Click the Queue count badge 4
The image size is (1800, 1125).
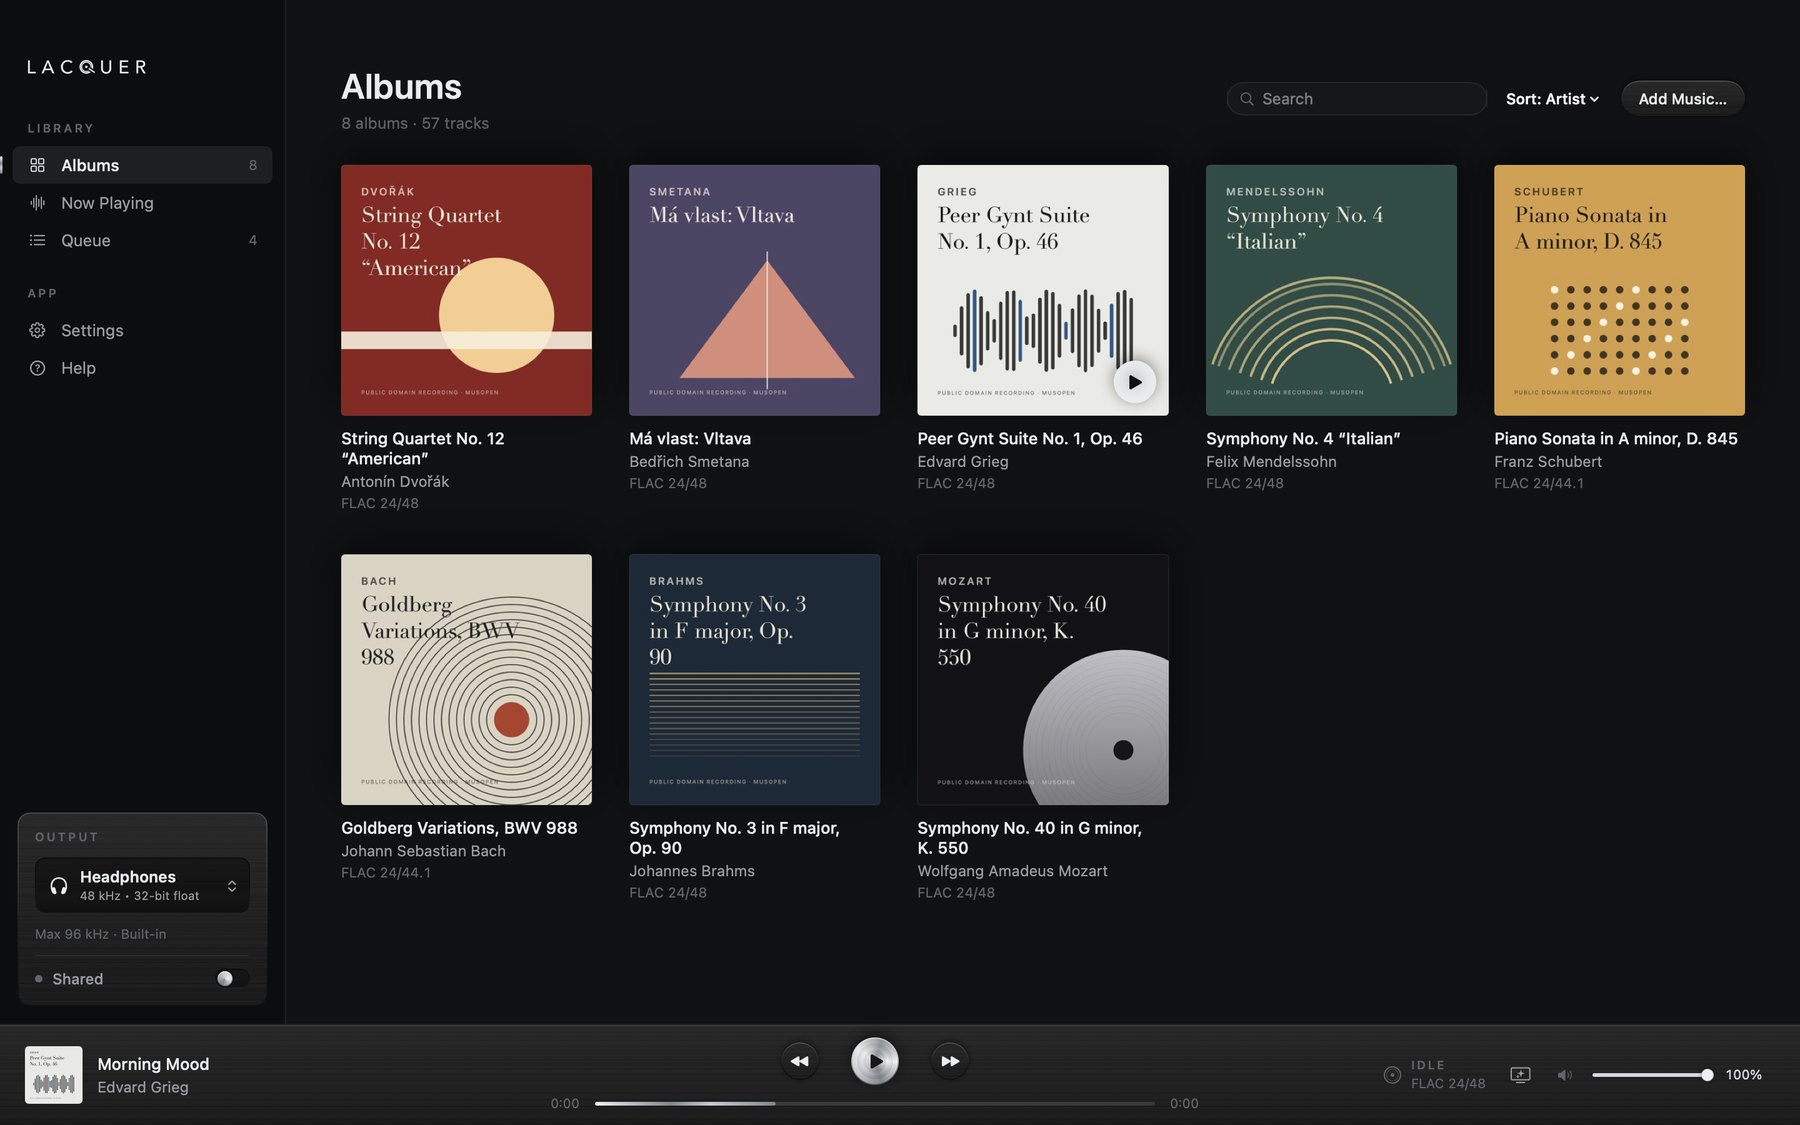[253, 240]
